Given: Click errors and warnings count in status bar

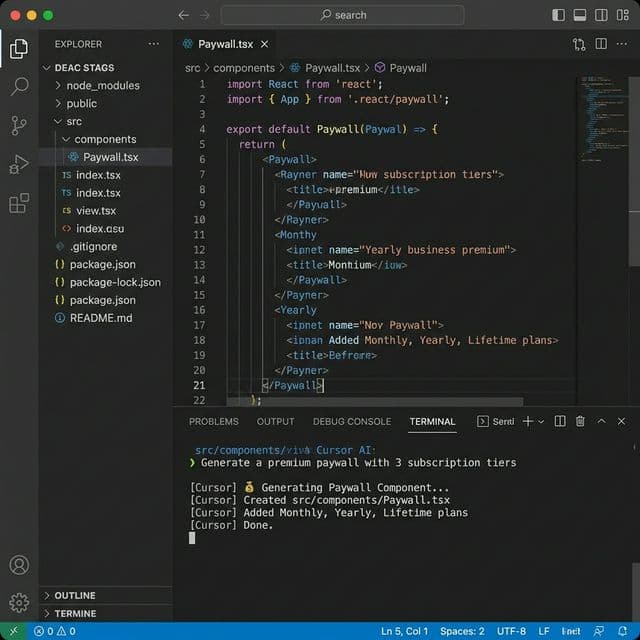Looking at the screenshot, I should 55,631.
